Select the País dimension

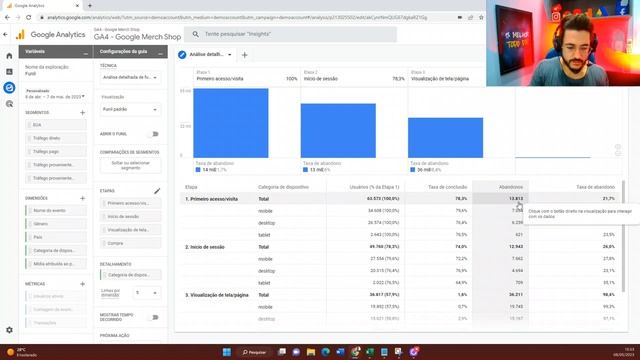(x=56, y=237)
